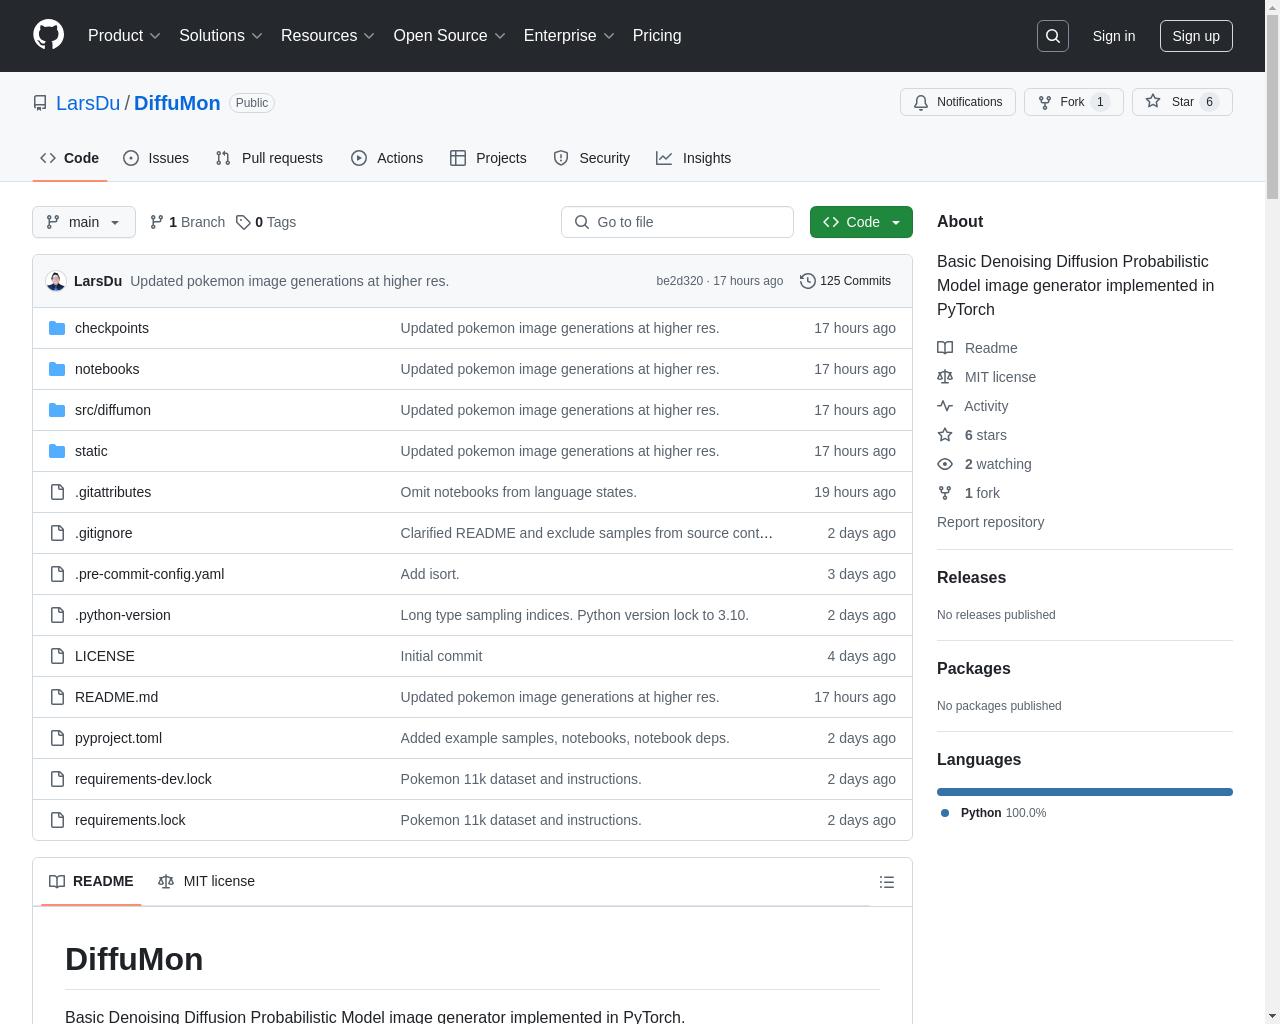Click the pulse icon by Activity
The image size is (1280, 1024).
pyautogui.click(x=945, y=406)
